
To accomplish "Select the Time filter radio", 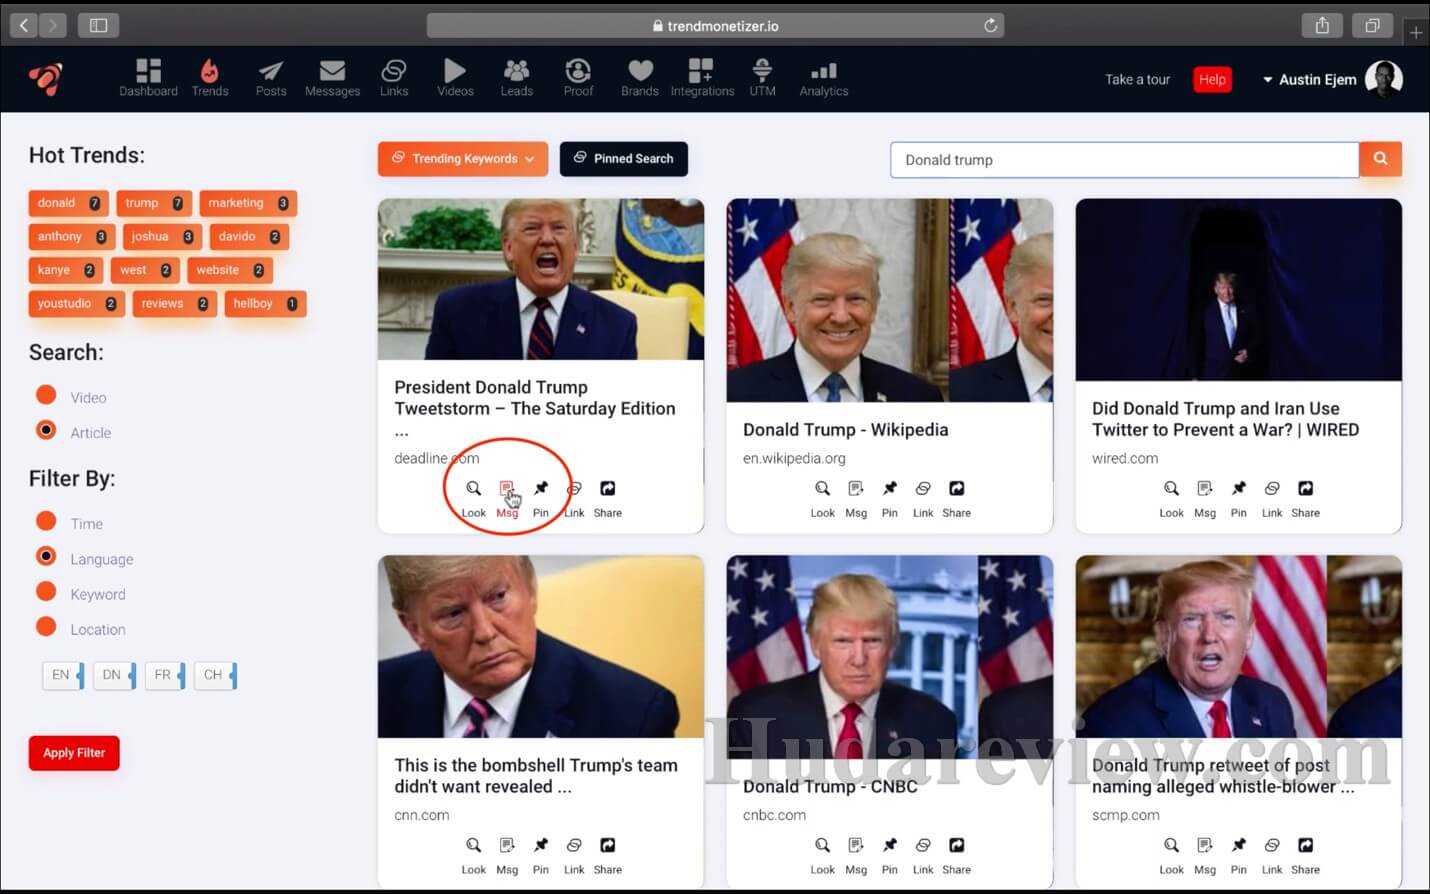I will [46, 520].
